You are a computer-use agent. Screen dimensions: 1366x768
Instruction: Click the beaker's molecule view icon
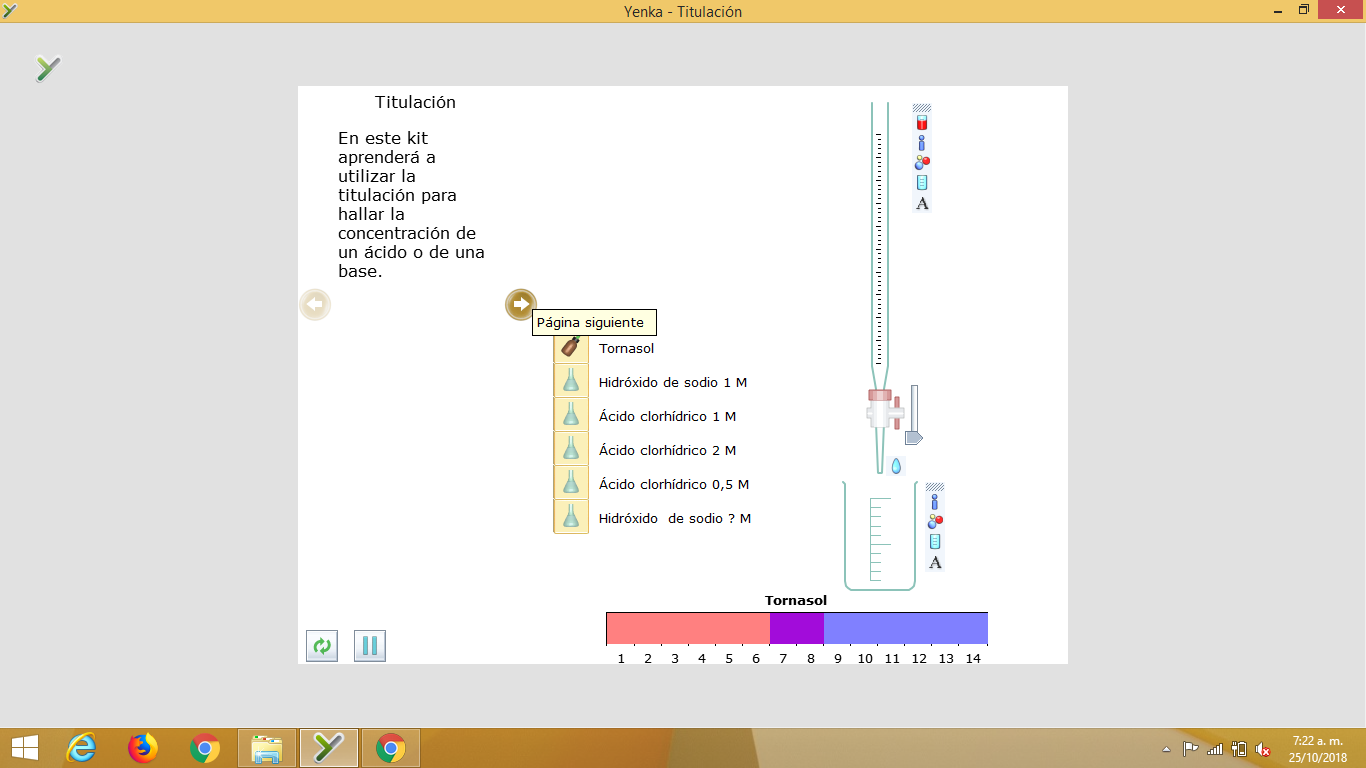[x=935, y=521]
